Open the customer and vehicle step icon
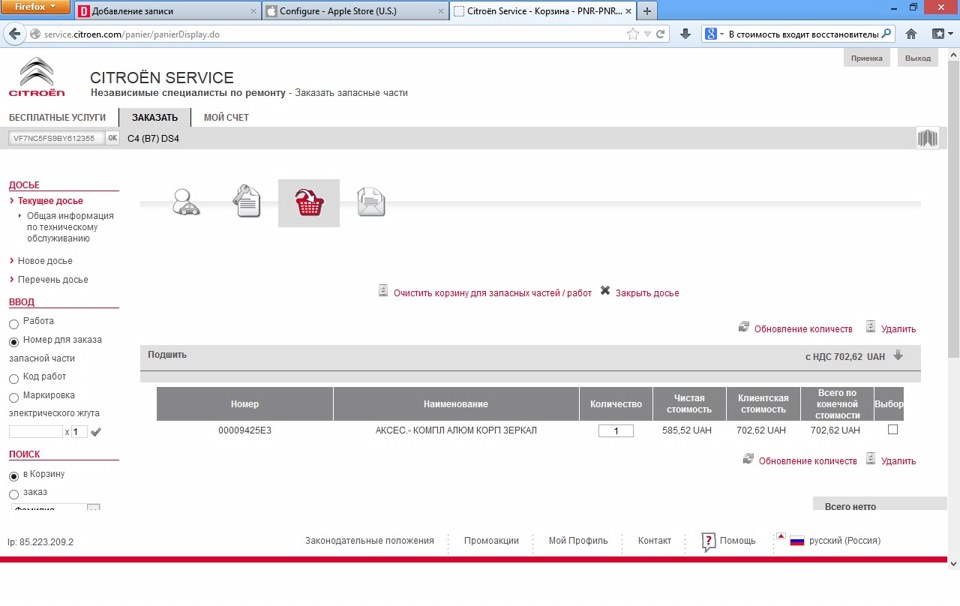 (x=186, y=202)
